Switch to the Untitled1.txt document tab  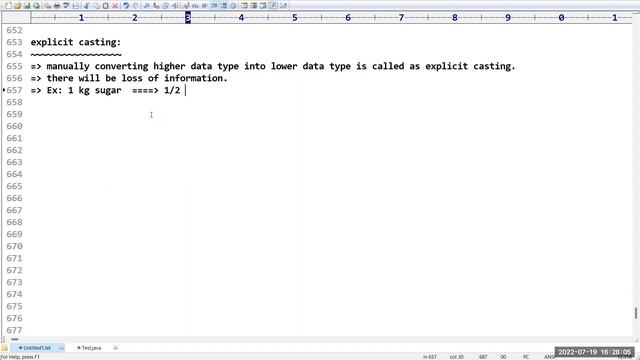tap(37, 348)
